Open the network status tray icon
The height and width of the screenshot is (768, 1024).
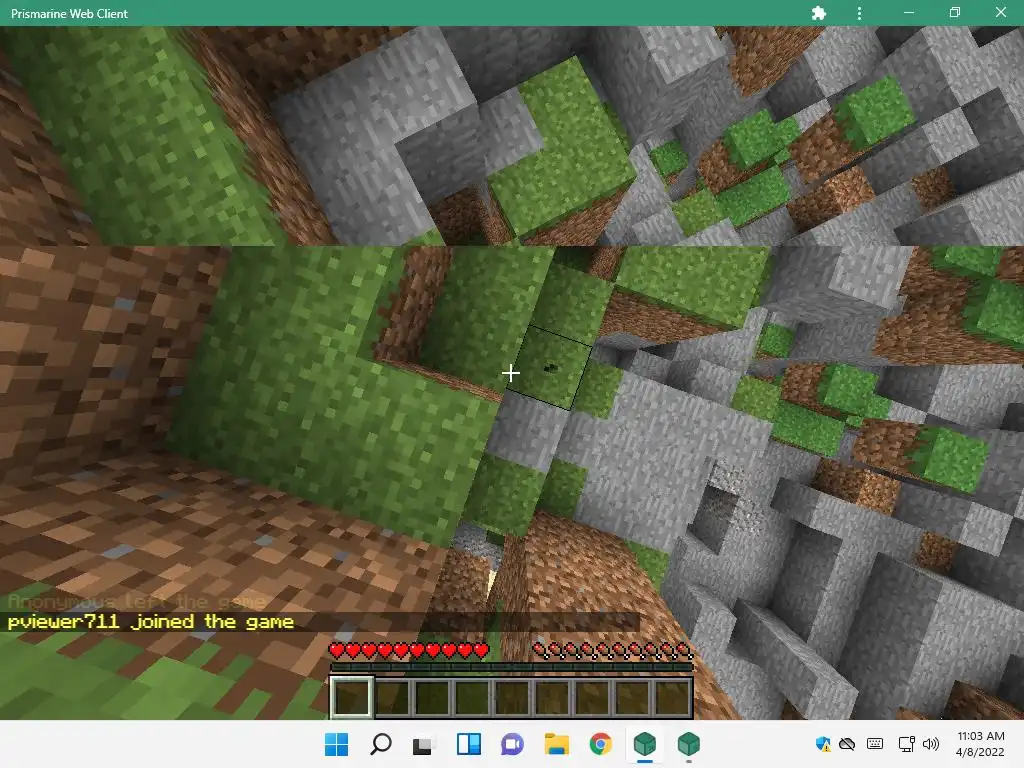pos(906,744)
